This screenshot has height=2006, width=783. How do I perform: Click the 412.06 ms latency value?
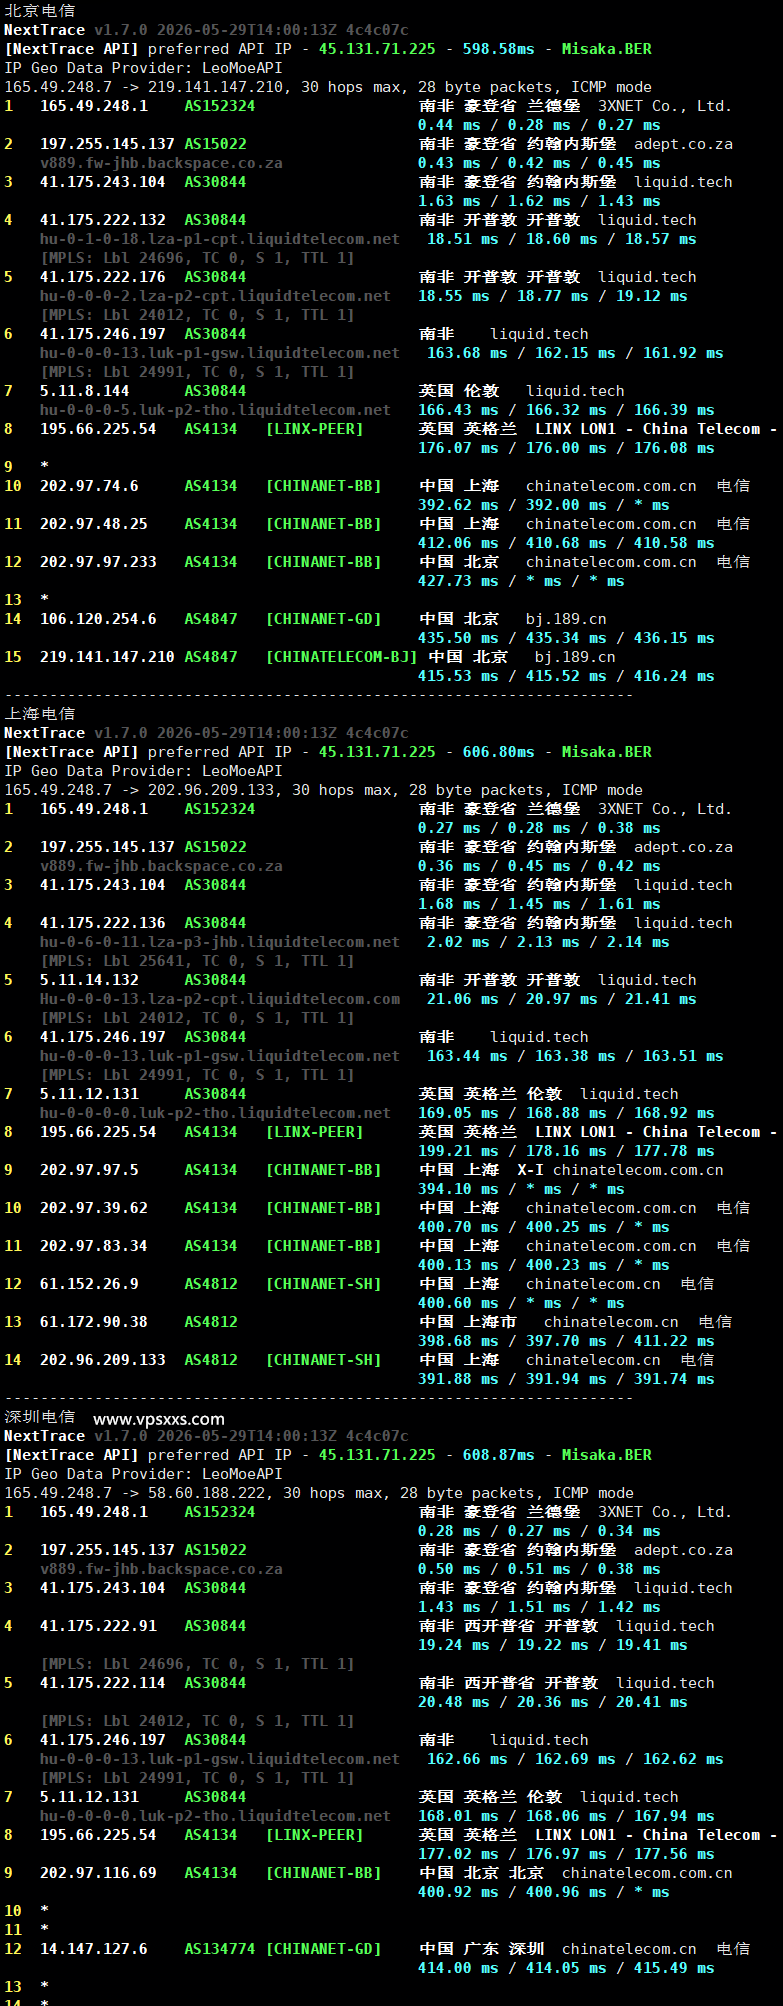pyautogui.click(x=458, y=543)
